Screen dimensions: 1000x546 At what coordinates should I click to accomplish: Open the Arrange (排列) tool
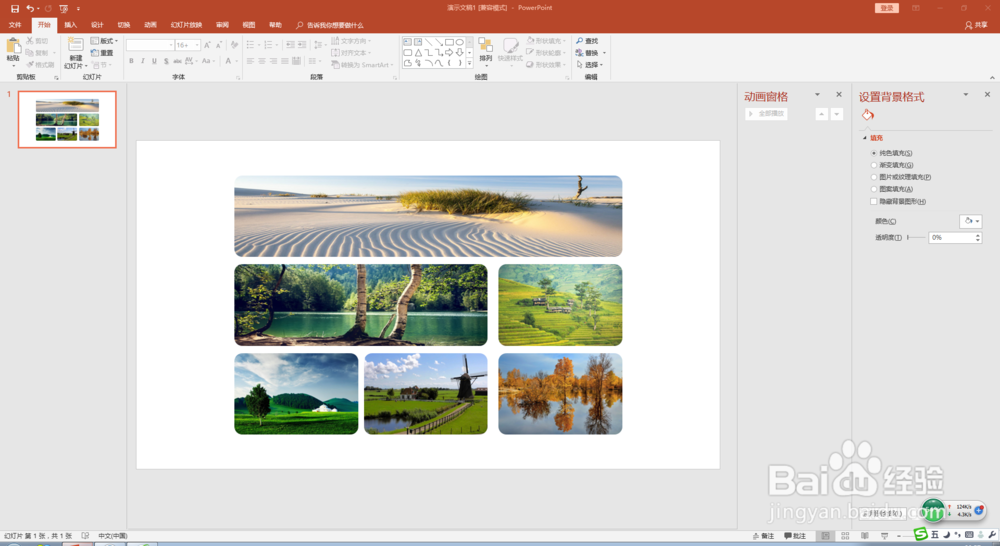tap(485, 50)
